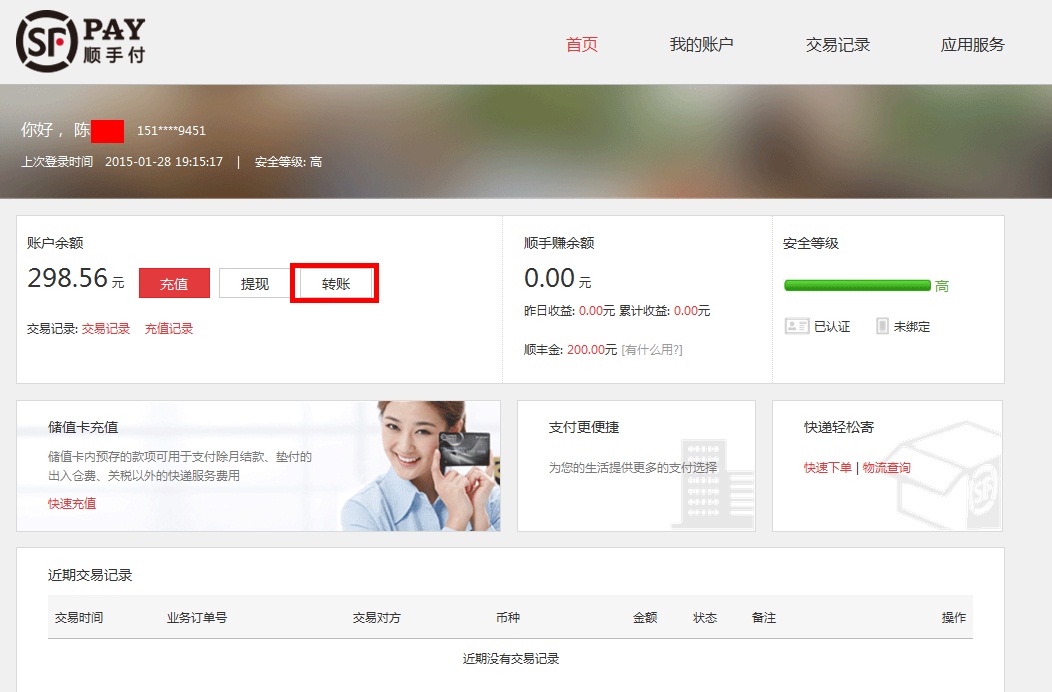Open the 交易记录 link under balance
Viewport: 1052px width, 692px height.
click(106, 328)
